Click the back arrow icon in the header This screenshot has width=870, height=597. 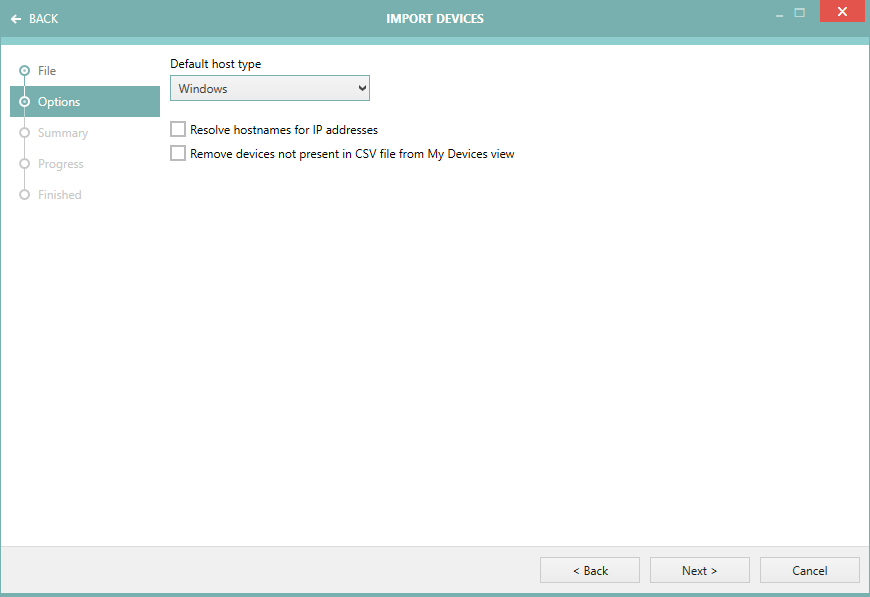click(x=16, y=19)
